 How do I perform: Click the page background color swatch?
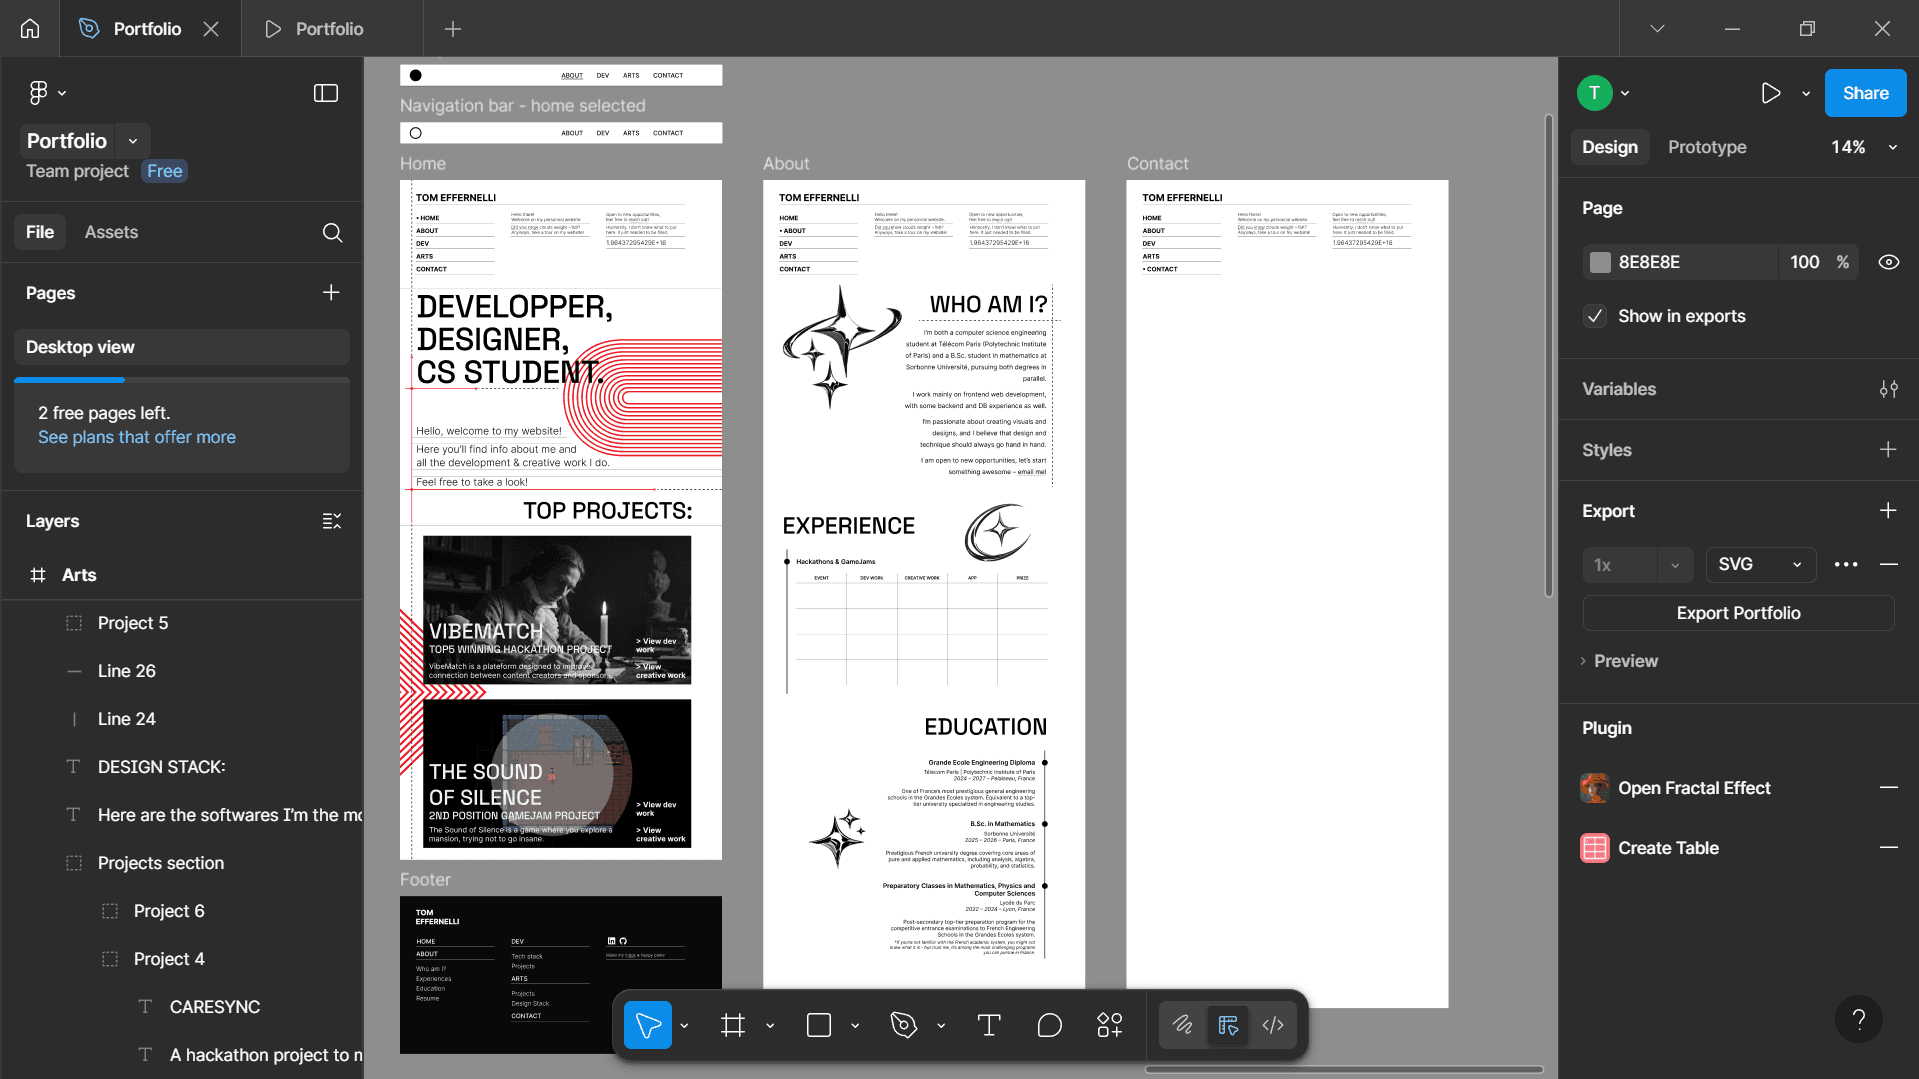[x=1601, y=262]
